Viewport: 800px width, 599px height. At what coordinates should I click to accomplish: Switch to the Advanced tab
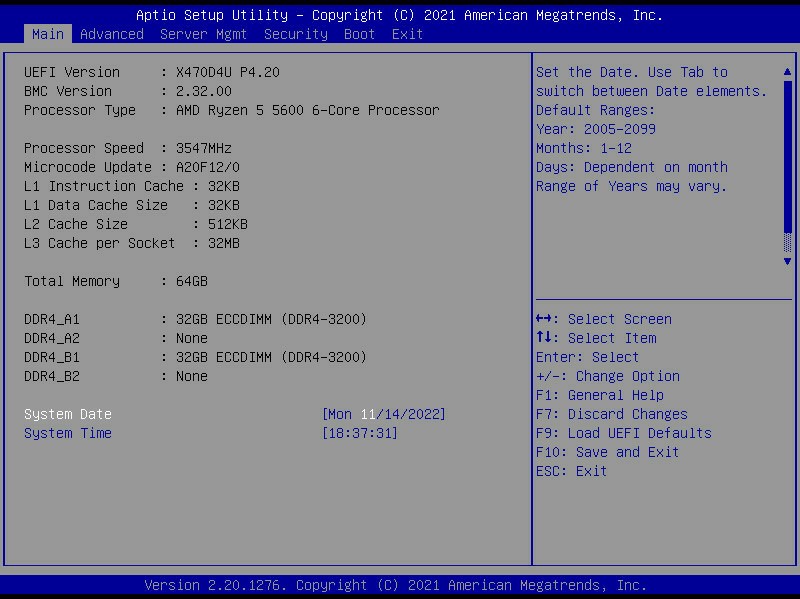click(x=111, y=34)
